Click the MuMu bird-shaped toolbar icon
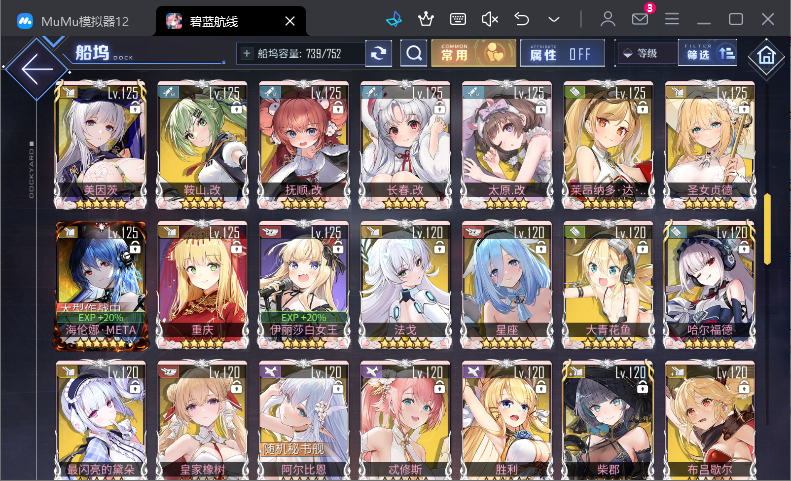This screenshot has width=791, height=481. (394, 20)
